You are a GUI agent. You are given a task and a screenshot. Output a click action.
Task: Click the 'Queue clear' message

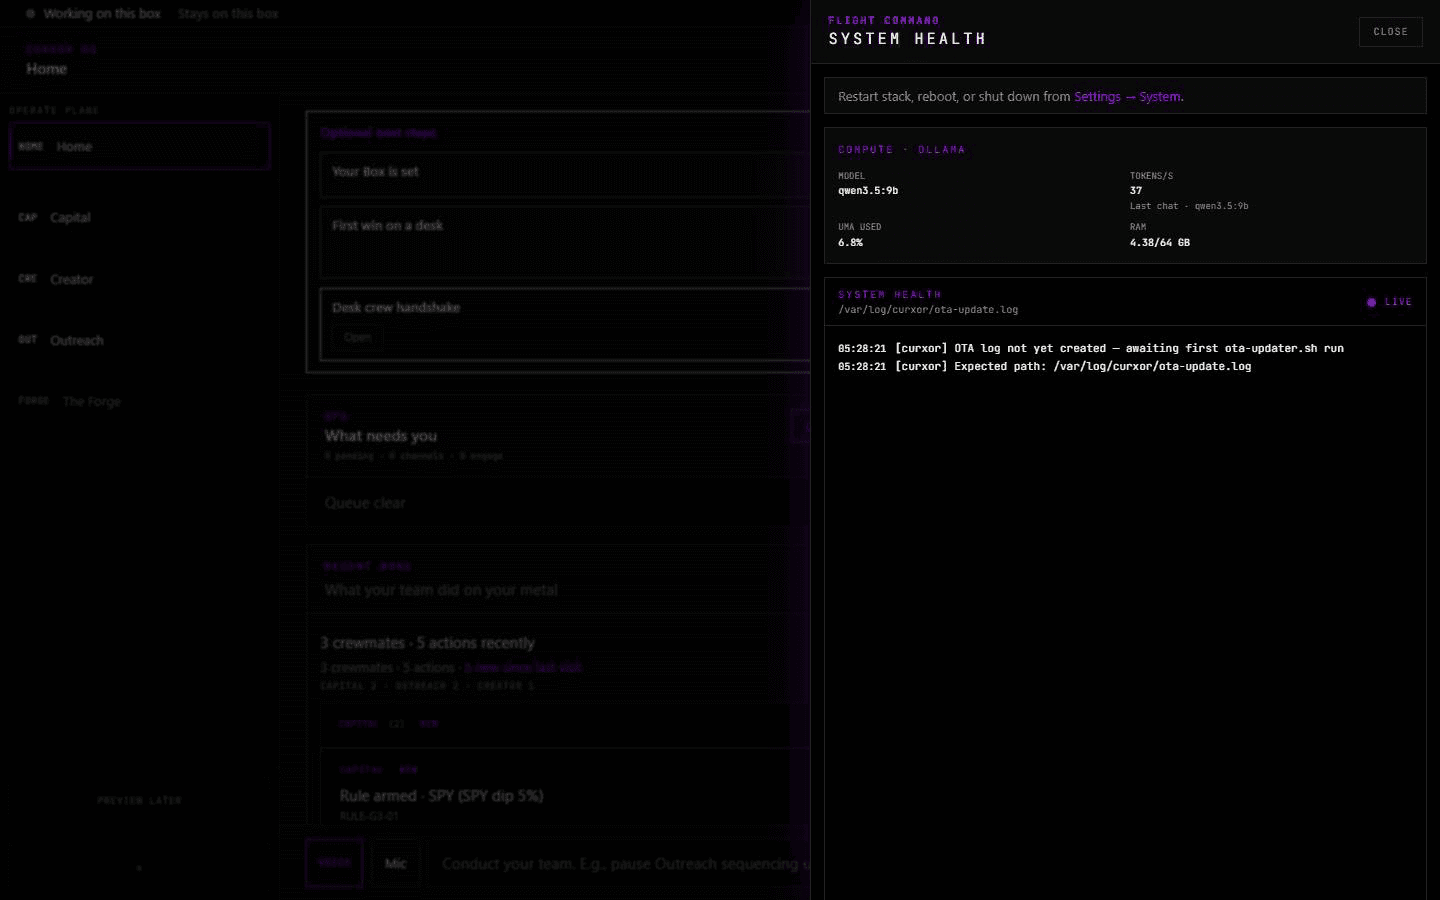(x=365, y=503)
